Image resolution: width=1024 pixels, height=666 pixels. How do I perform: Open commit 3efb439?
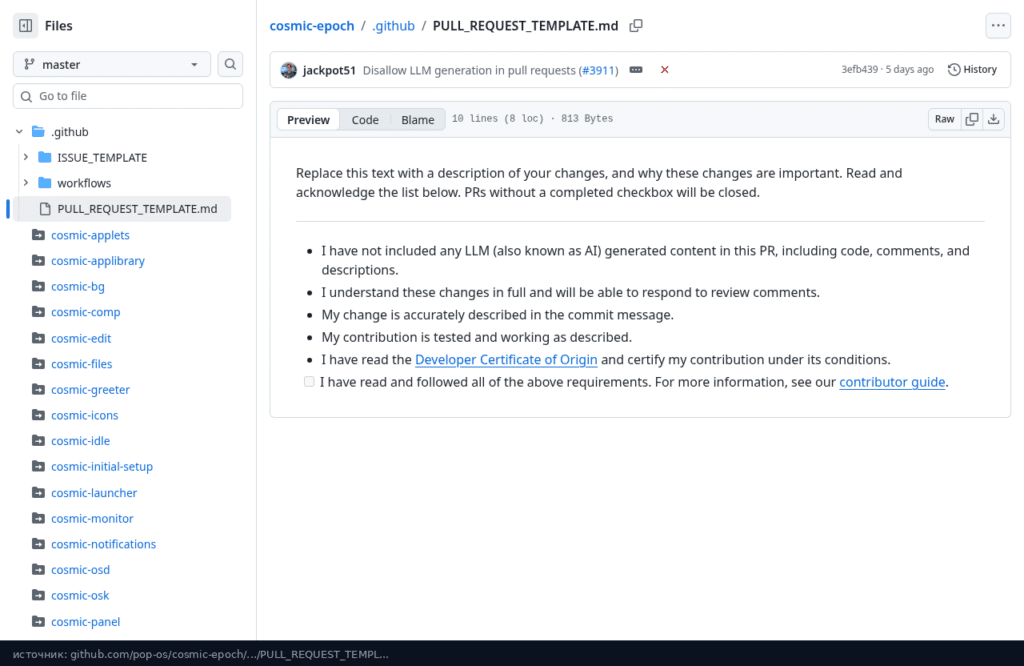859,69
